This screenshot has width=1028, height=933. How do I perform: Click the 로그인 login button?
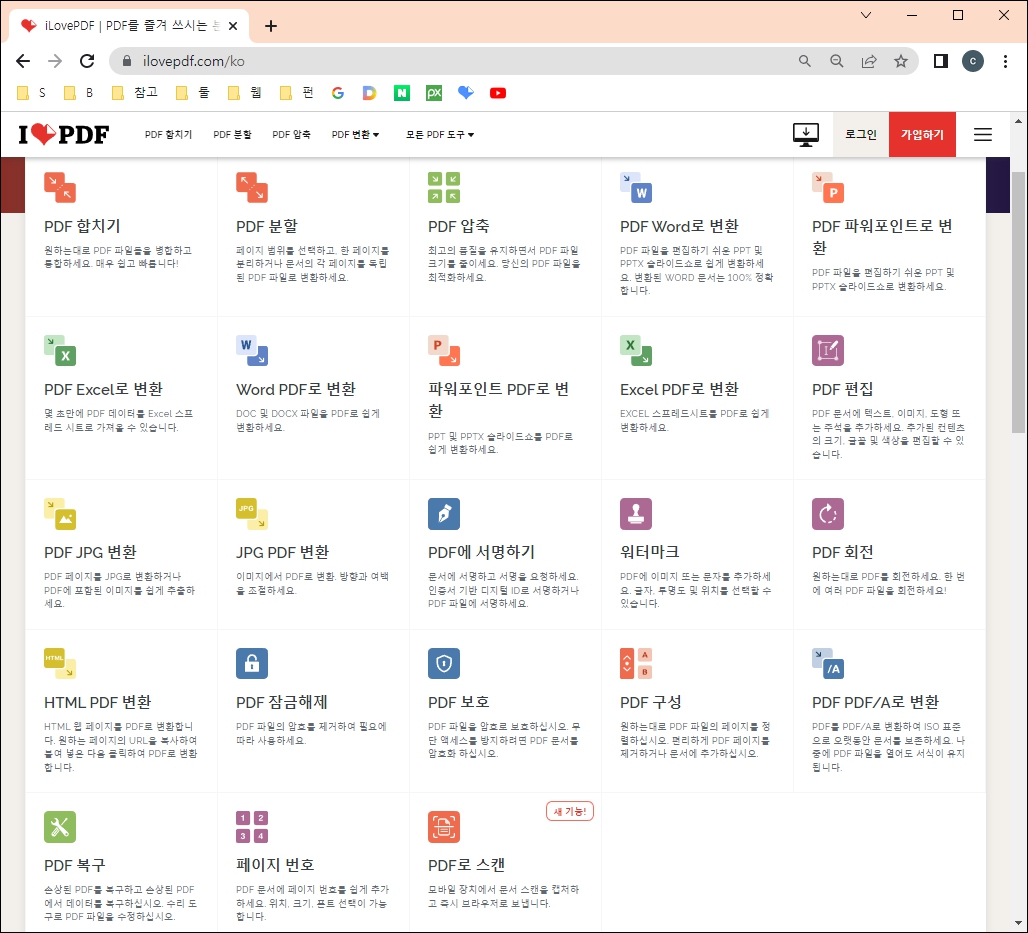pos(860,134)
